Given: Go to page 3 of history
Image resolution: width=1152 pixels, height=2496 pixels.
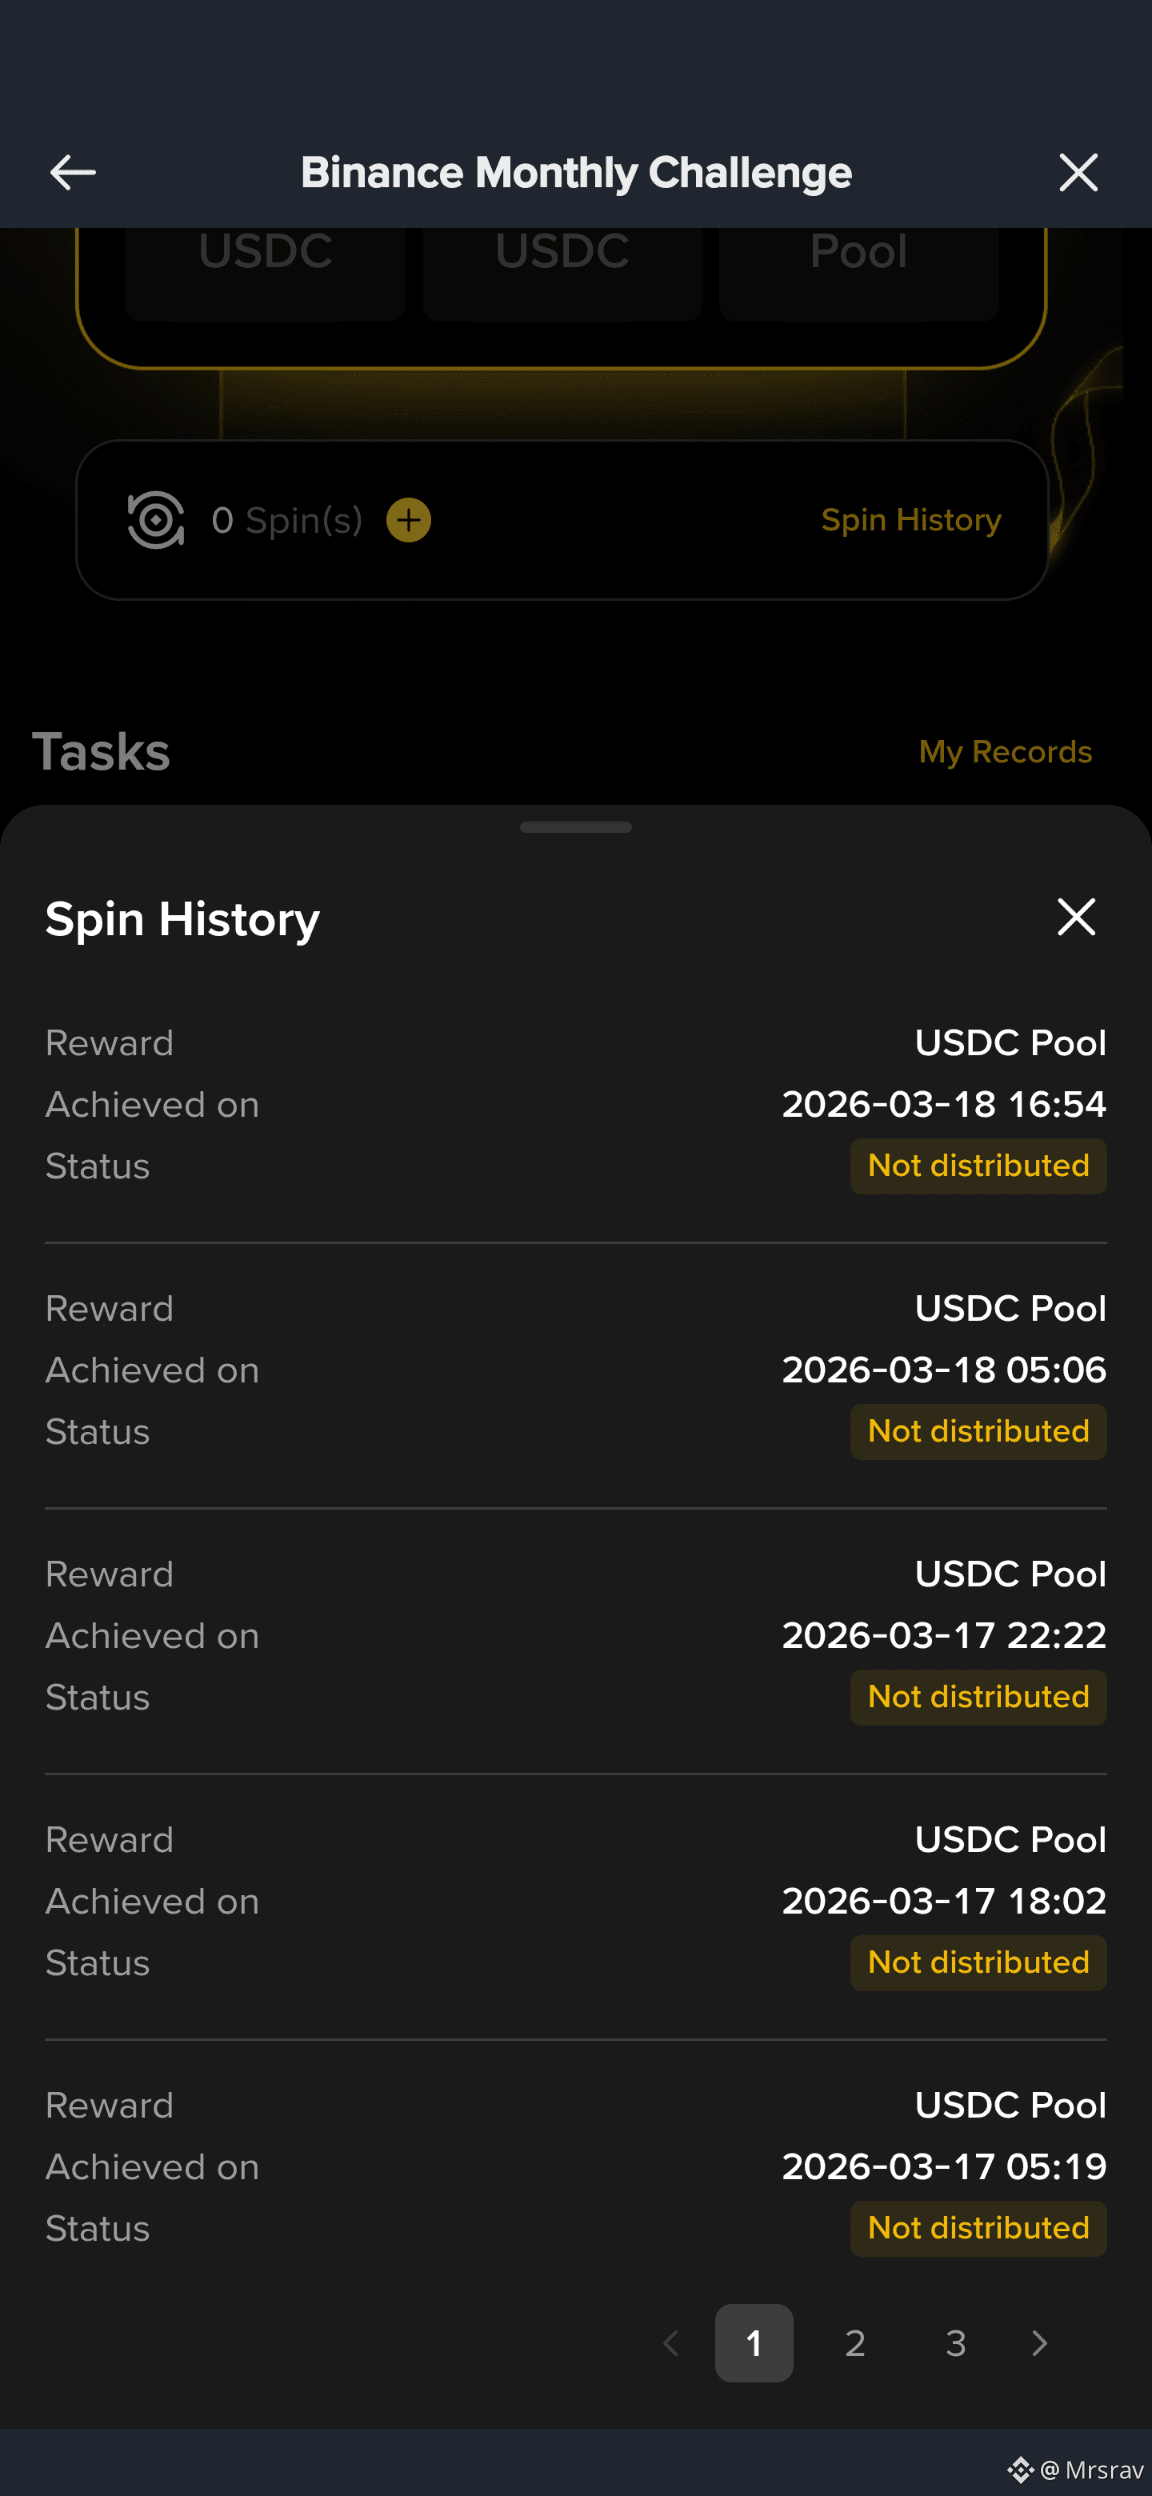Looking at the screenshot, I should tap(956, 2343).
